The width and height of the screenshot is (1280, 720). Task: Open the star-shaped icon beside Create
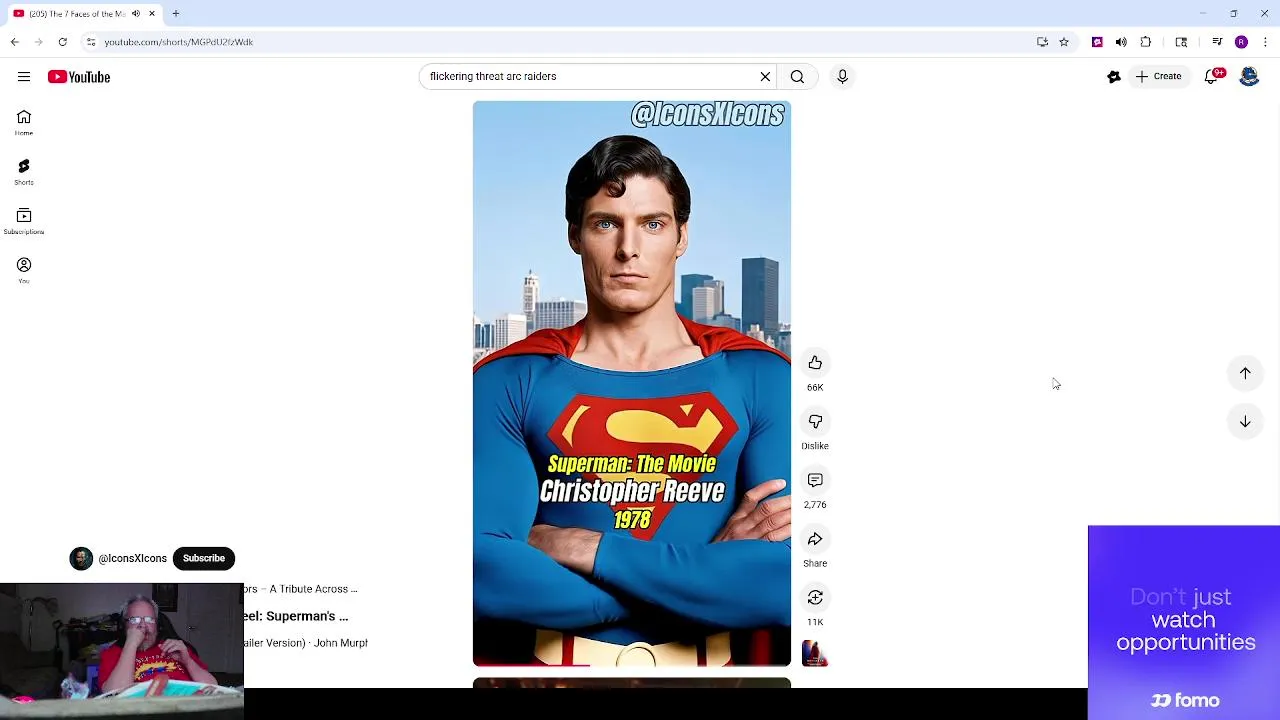tap(1114, 77)
